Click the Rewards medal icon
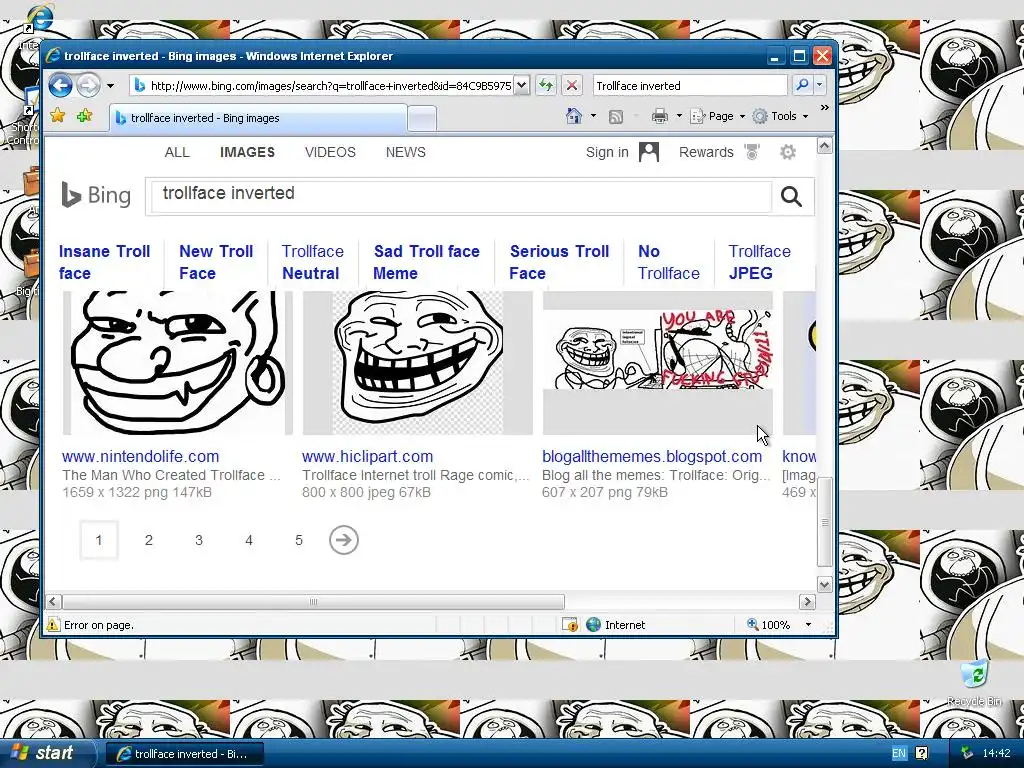1024x768 pixels. [752, 152]
